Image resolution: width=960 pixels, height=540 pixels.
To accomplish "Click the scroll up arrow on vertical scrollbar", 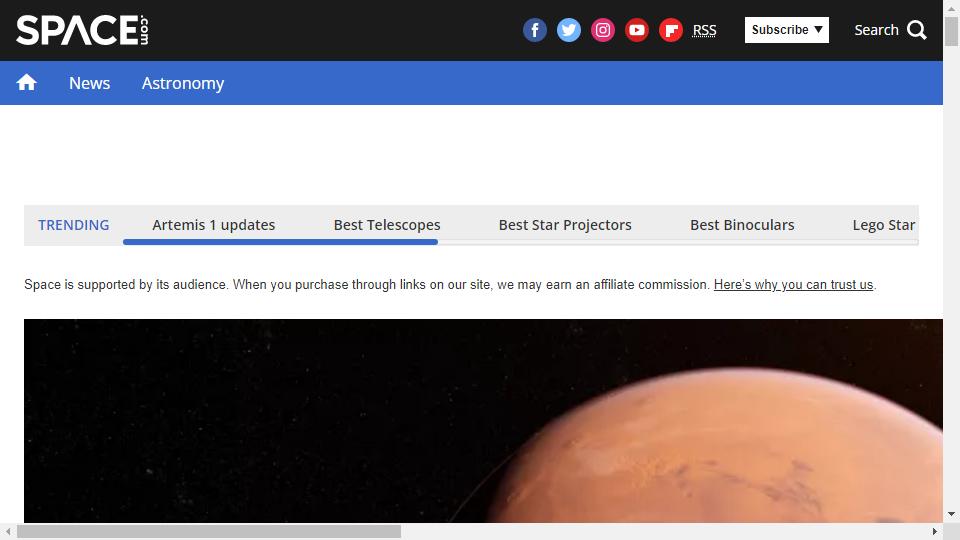I will (951, 8).
